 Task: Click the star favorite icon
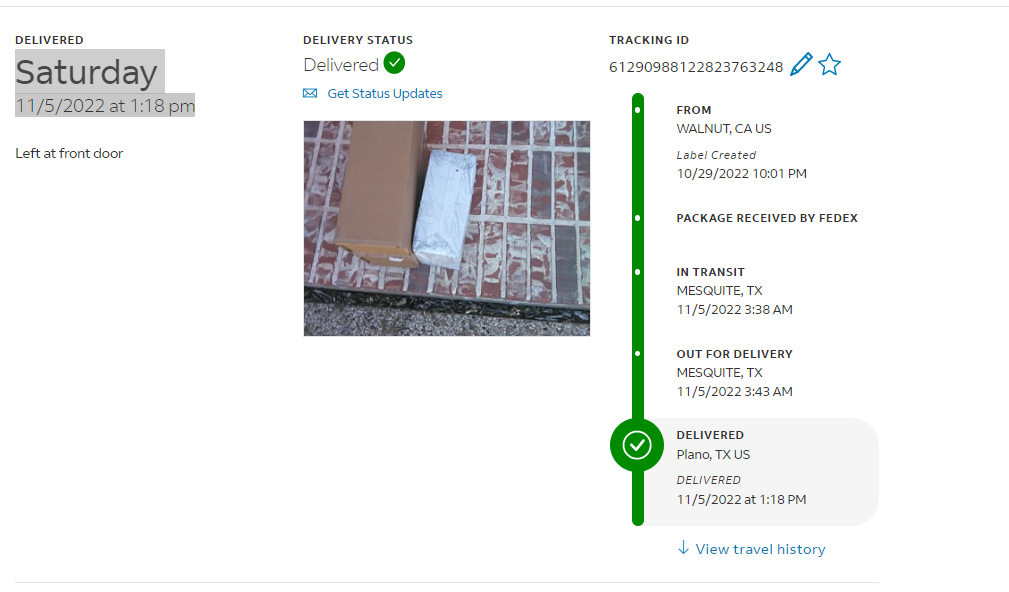point(829,64)
